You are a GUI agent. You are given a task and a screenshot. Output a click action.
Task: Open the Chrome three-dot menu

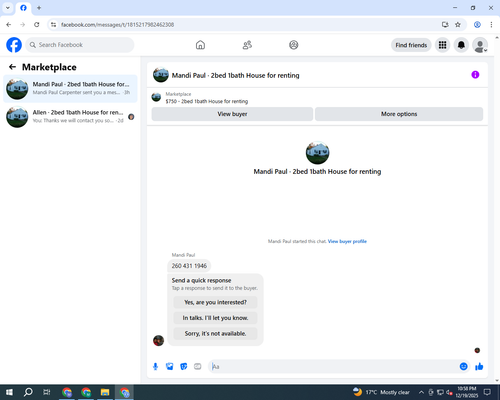pyautogui.click(x=491, y=25)
